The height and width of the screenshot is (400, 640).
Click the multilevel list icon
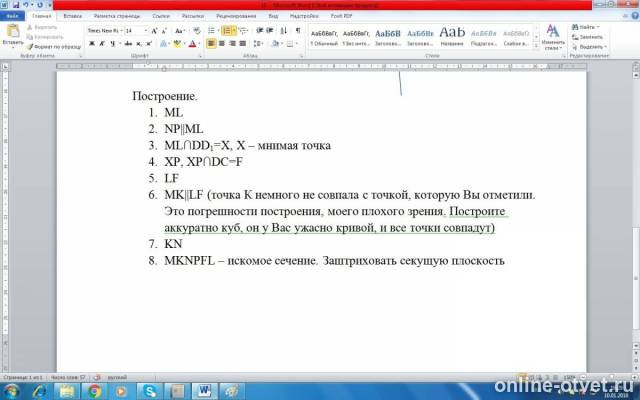[x=243, y=31]
